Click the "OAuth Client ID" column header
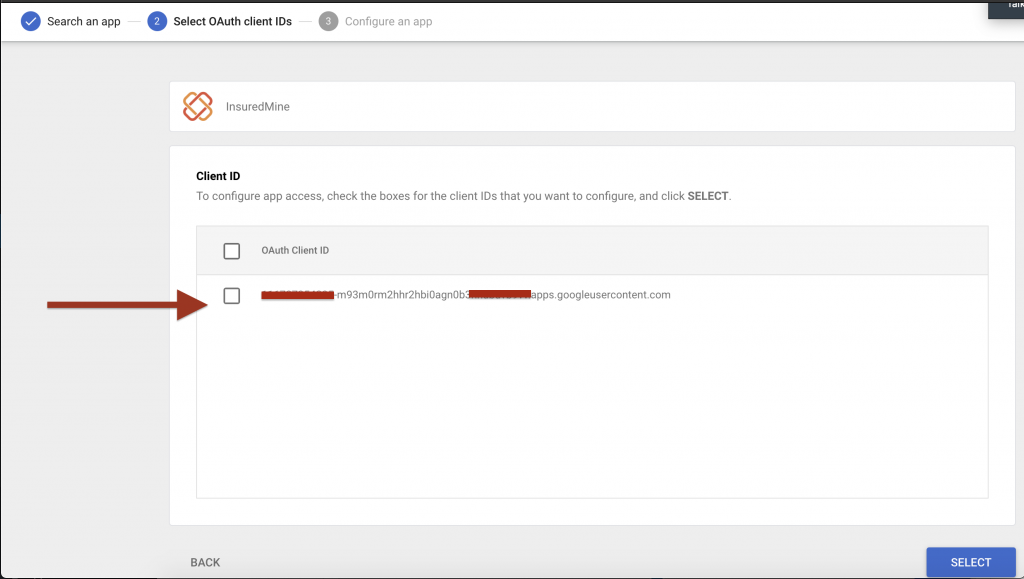Screen dimensions: 1024x579 pyautogui.click(x=295, y=251)
